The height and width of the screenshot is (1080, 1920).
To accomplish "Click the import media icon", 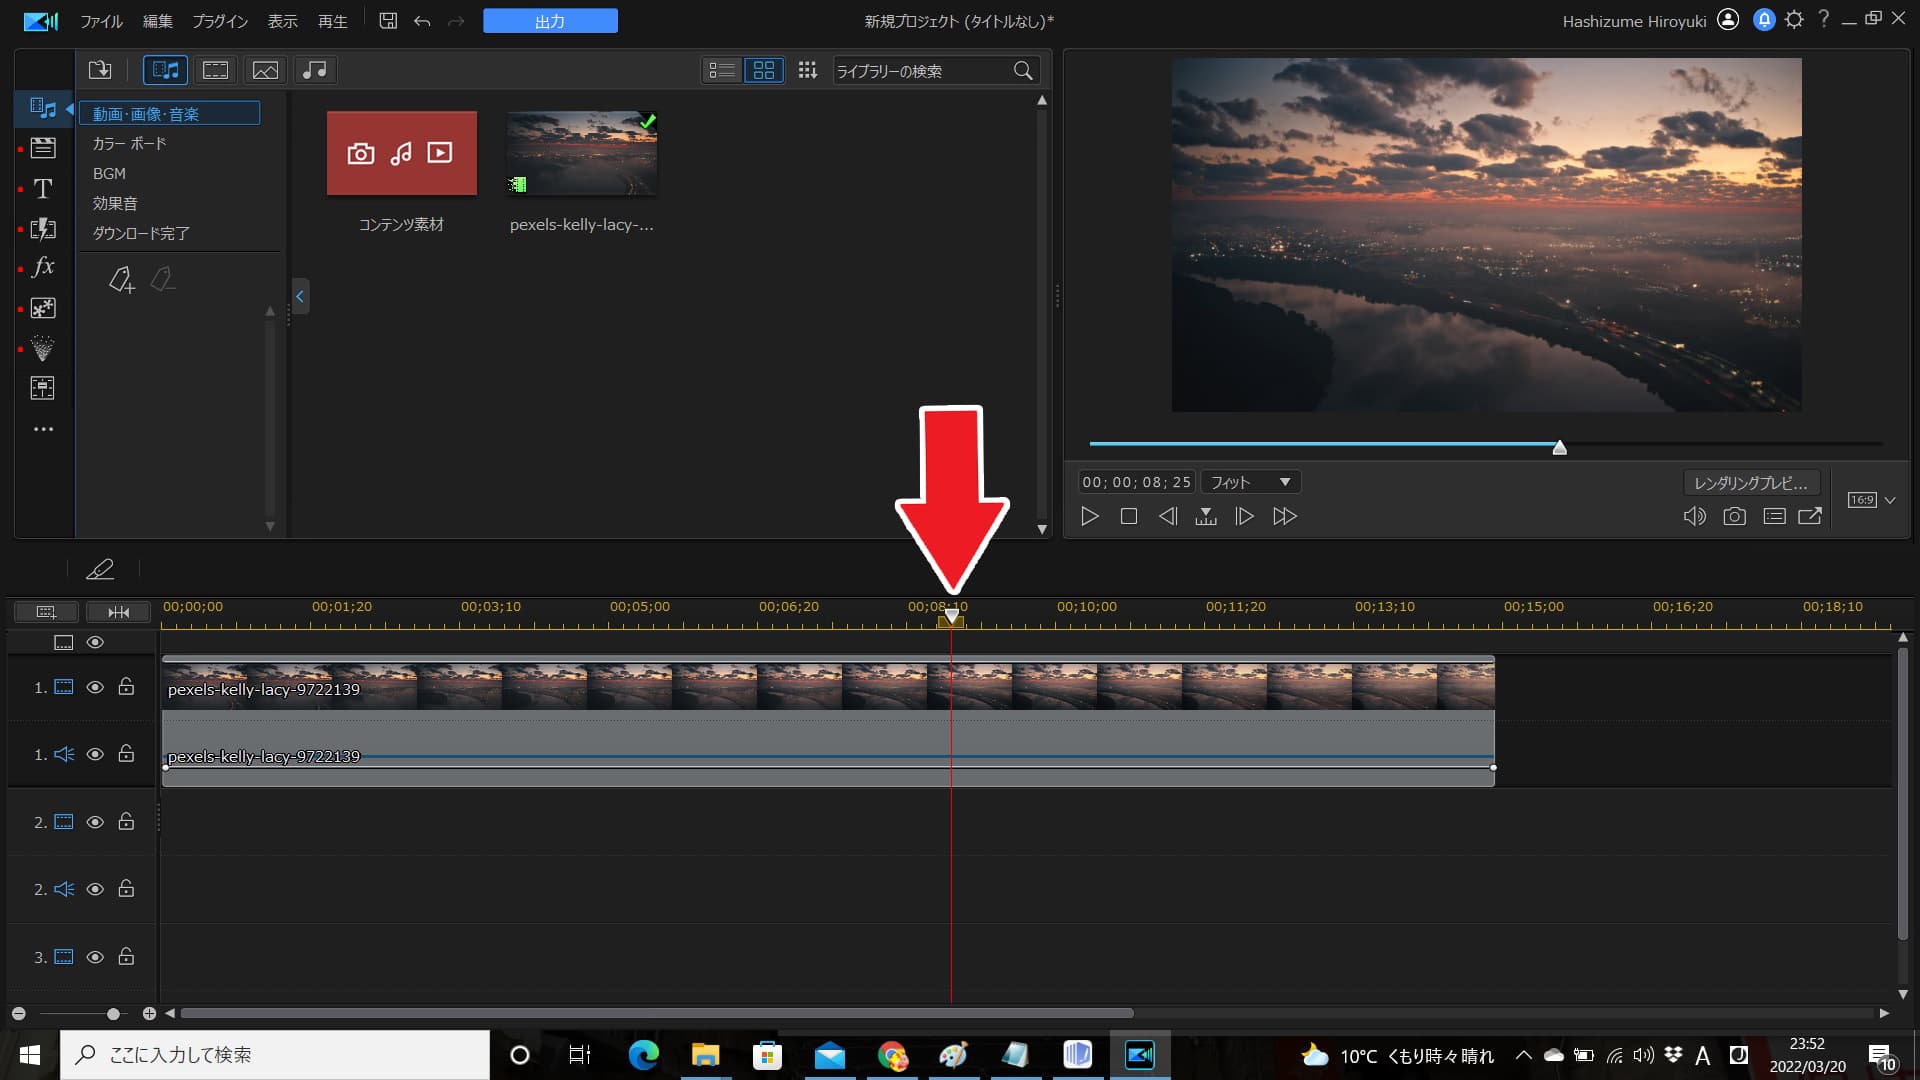I will click(x=100, y=70).
